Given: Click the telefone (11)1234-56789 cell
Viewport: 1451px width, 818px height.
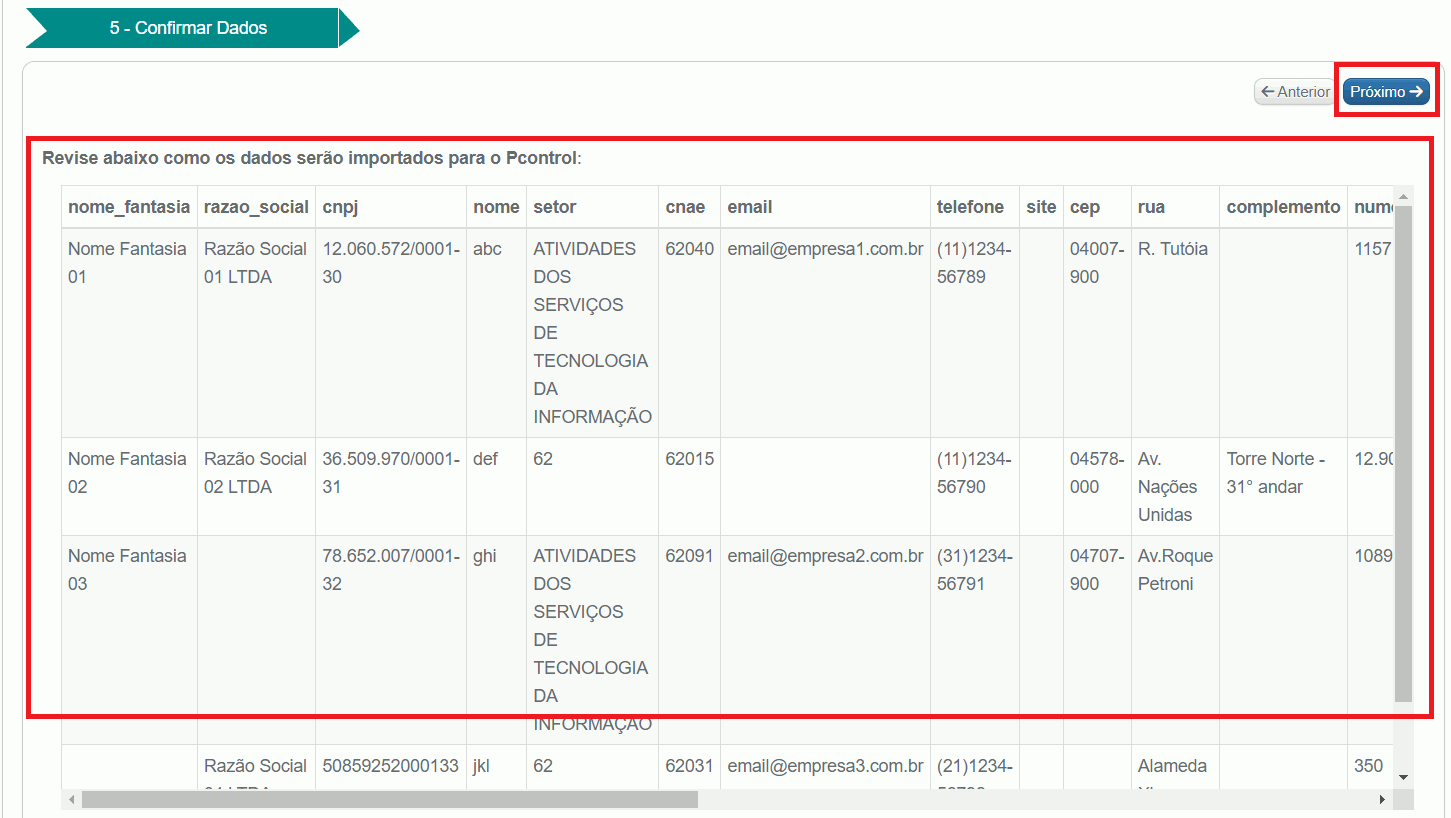Looking at the screenshot, I should pyautogui.click(x=975, y=333).
